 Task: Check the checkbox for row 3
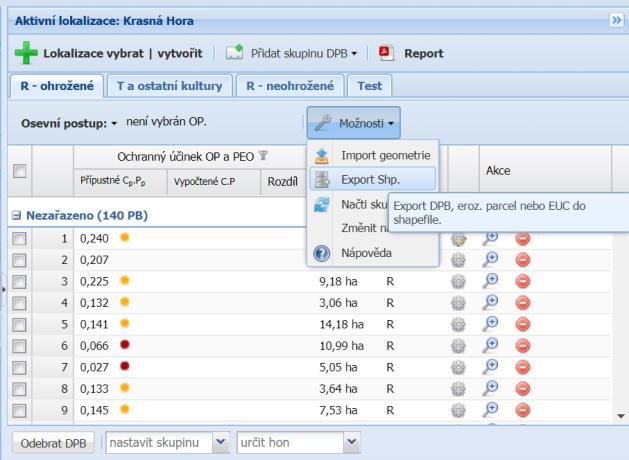coord(19,282)
